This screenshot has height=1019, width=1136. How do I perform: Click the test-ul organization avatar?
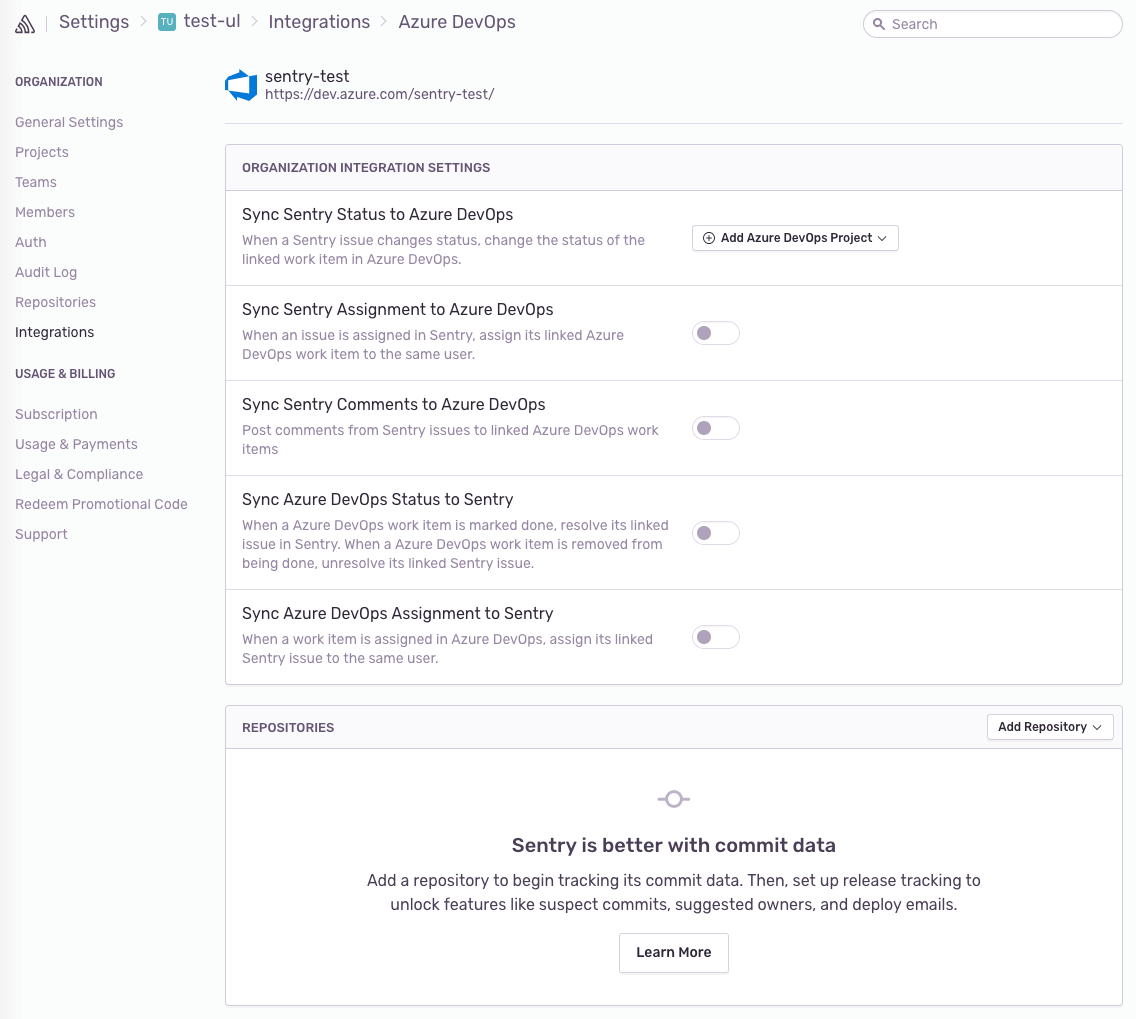166,21
